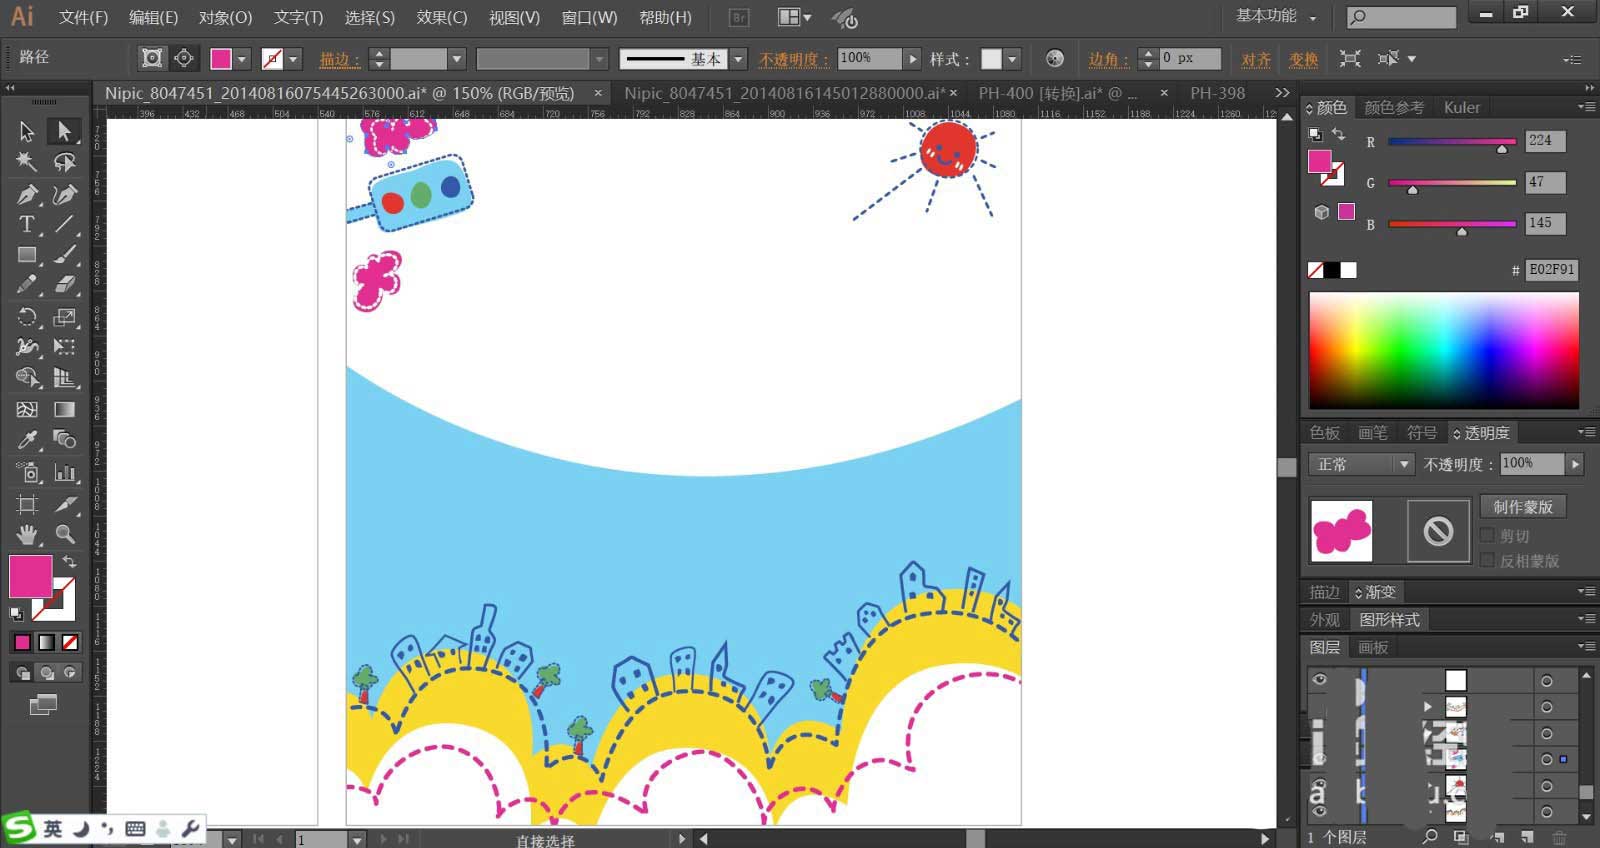Image resolution: width=1600 pixels, height=848 pixels.
Task: Show hidden document tabs with >> arrow
Action: coord(1282,93)
